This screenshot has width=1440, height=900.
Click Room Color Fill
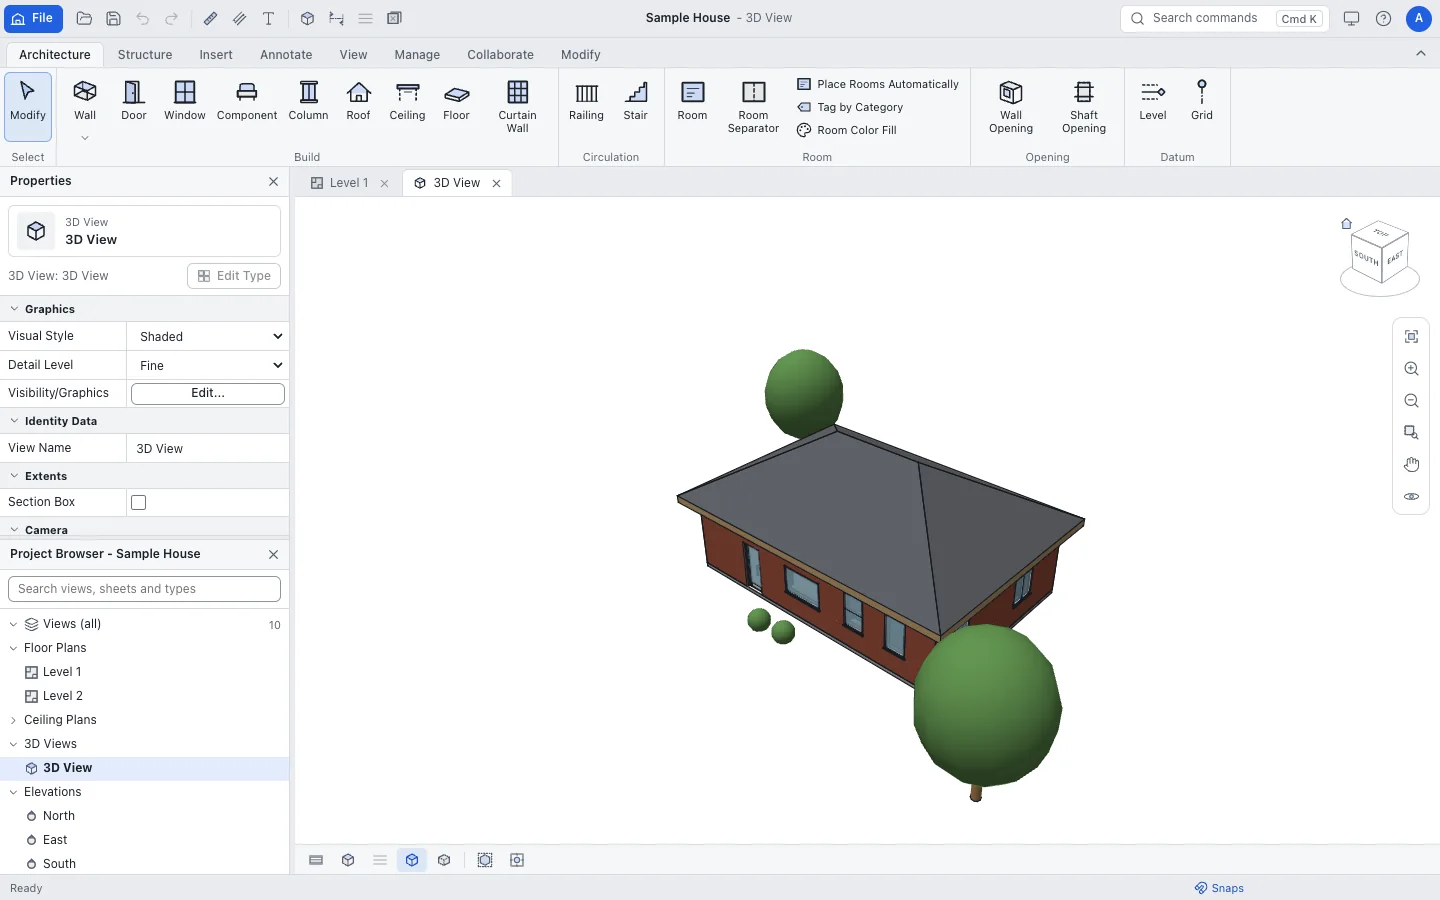click(847, 130)
